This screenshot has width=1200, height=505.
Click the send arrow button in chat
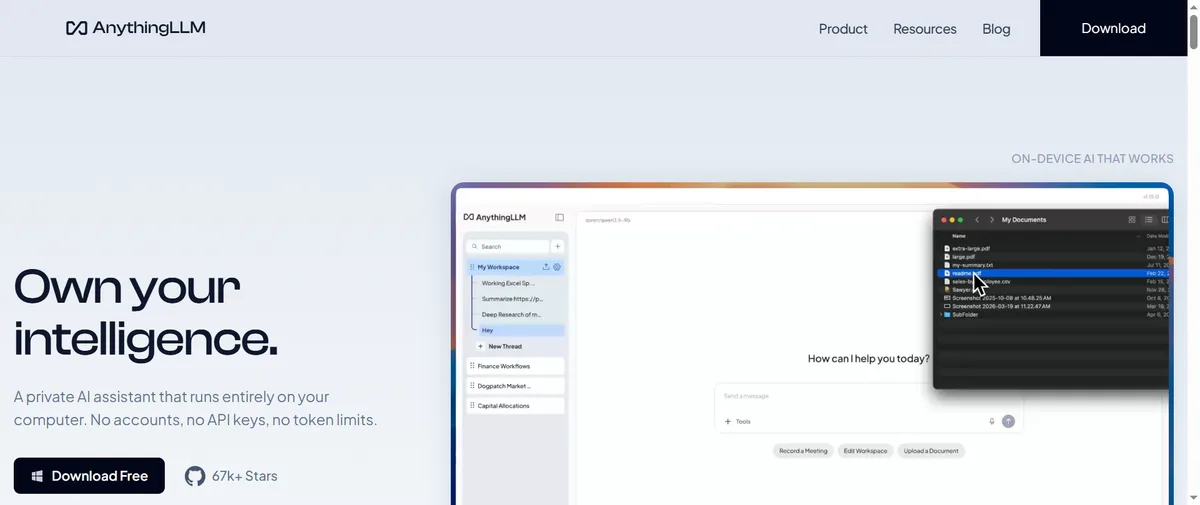click(1008, 421)
